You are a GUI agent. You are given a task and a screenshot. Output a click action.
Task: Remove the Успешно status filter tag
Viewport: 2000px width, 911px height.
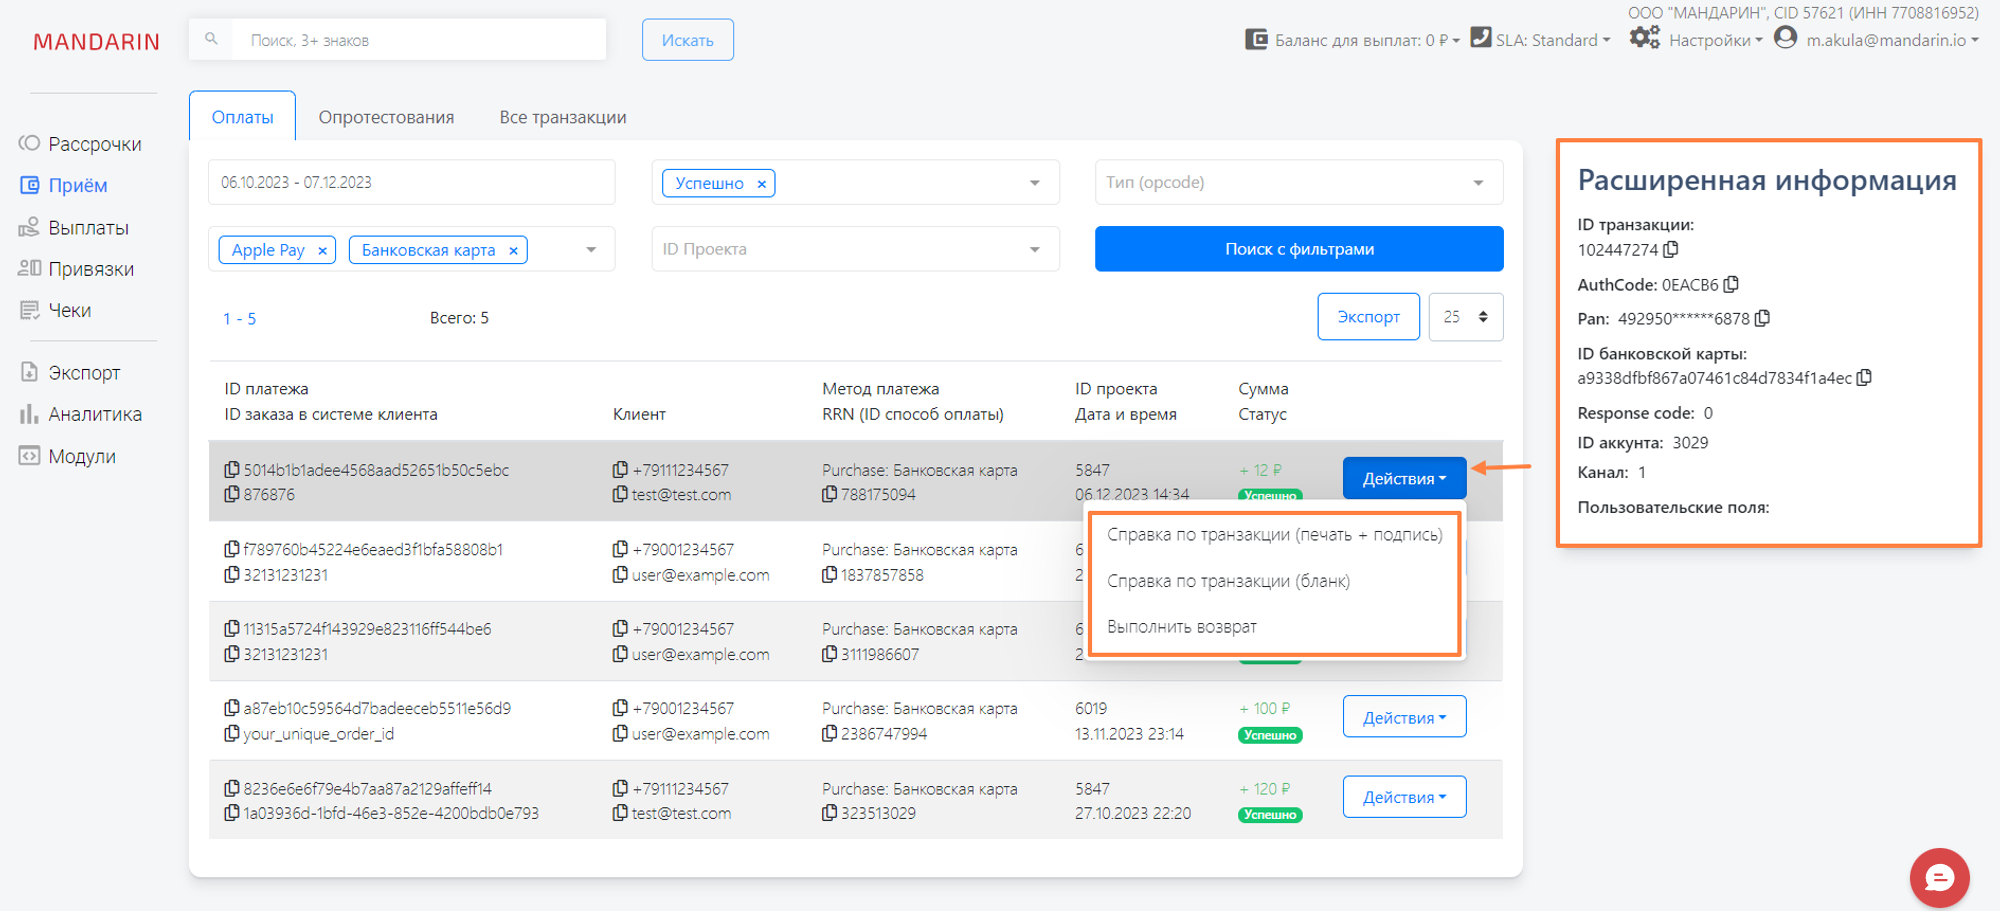761,184
